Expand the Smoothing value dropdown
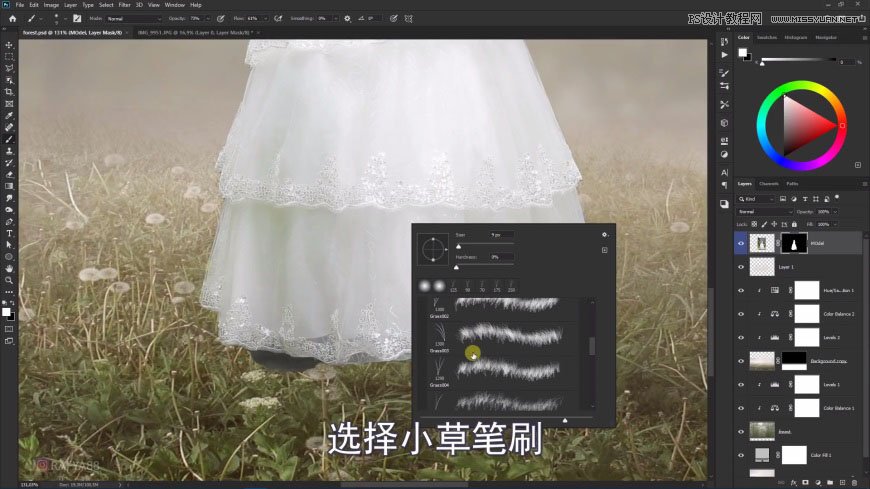 click(x=335, y=18)
